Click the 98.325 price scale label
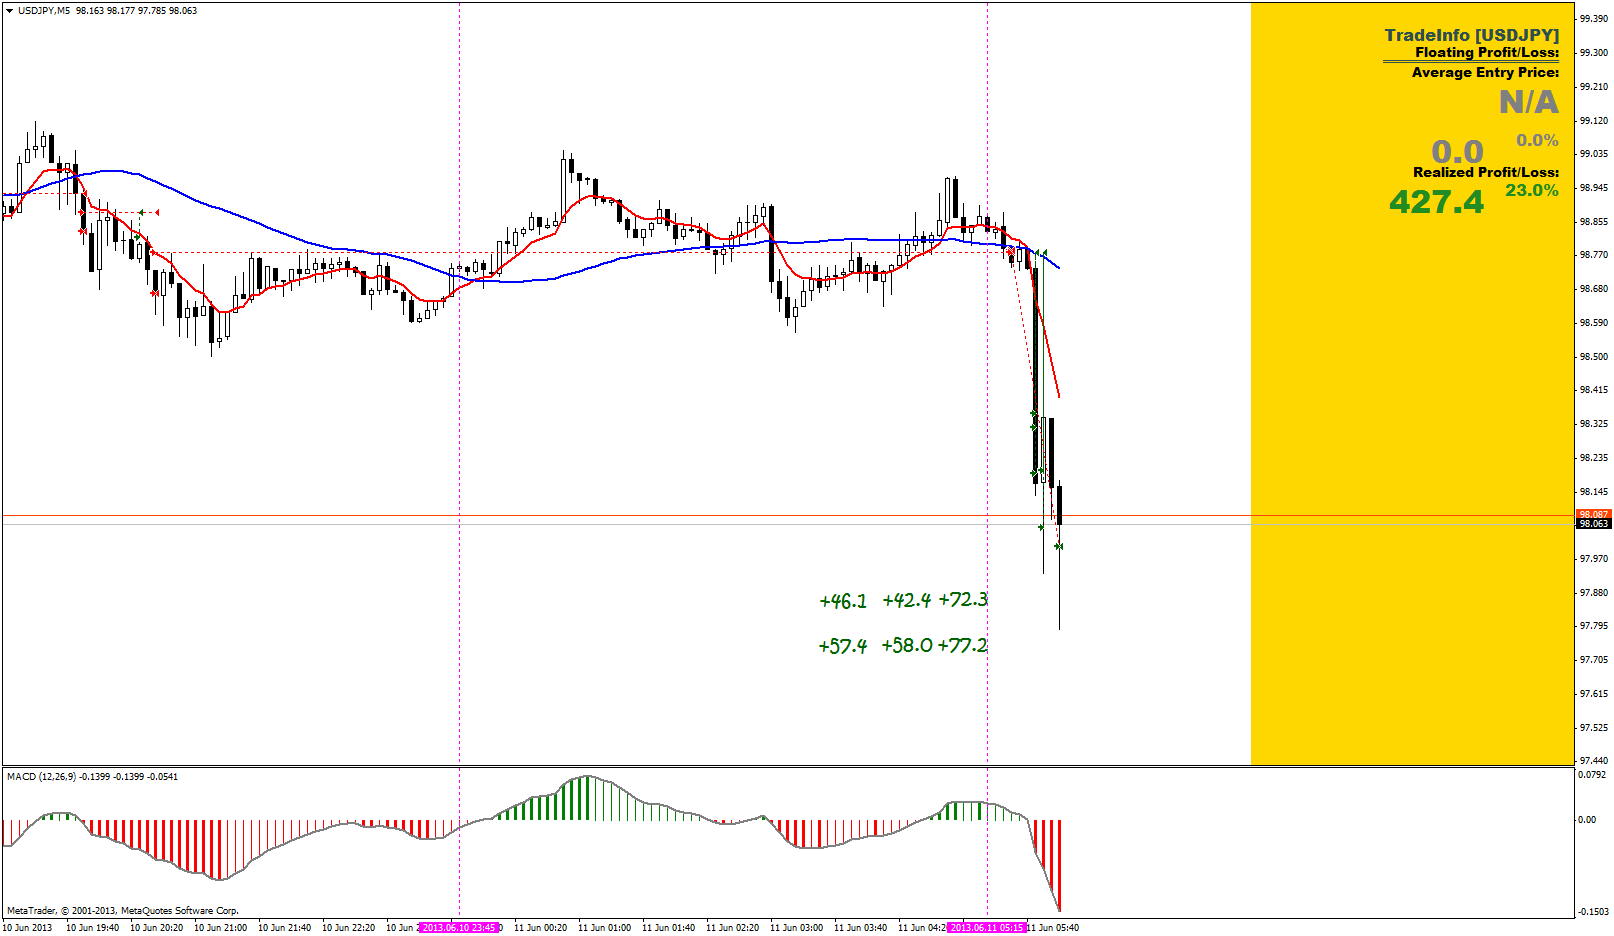This screenshot has height=936, width=1614. (1594, 424)
